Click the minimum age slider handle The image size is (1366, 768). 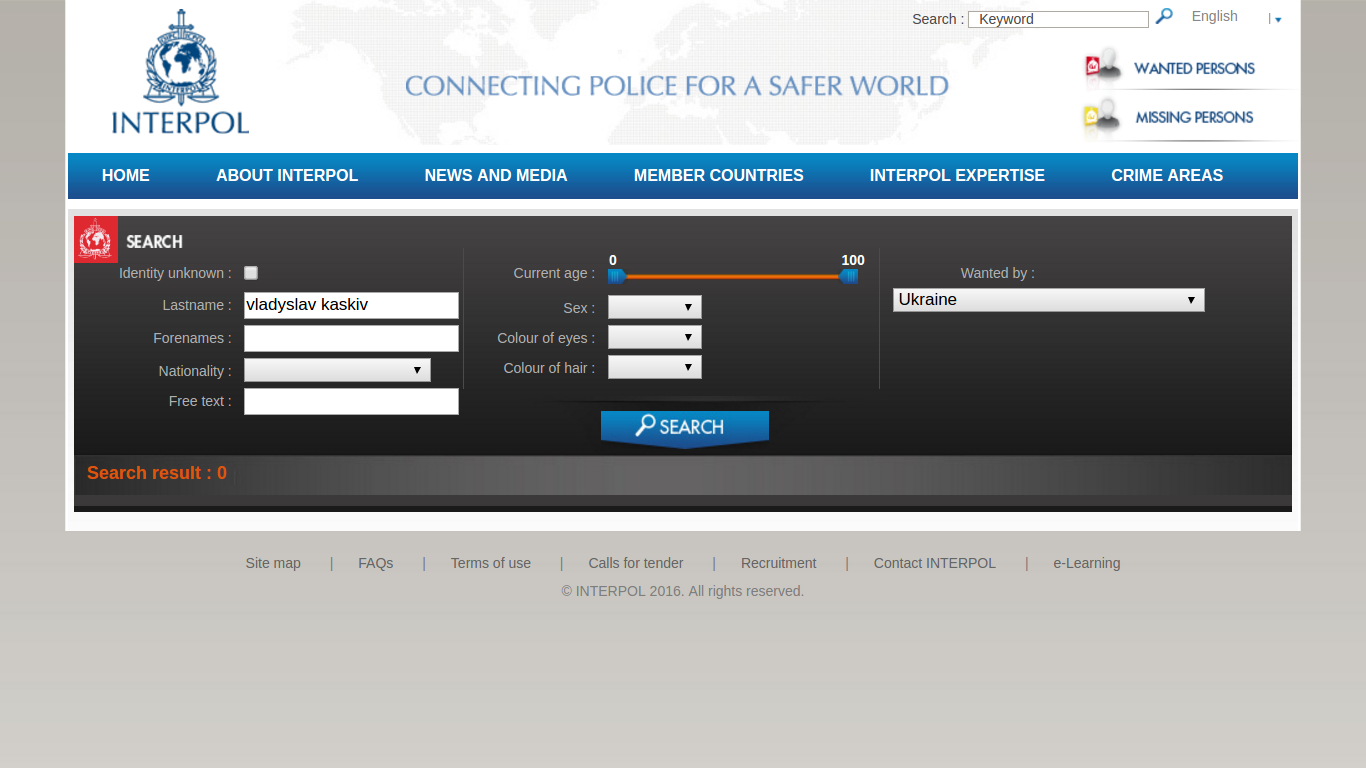point(616,276)
